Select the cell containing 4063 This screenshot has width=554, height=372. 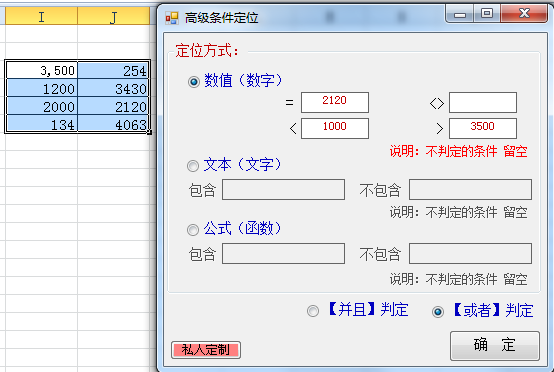tap(113, 124)
